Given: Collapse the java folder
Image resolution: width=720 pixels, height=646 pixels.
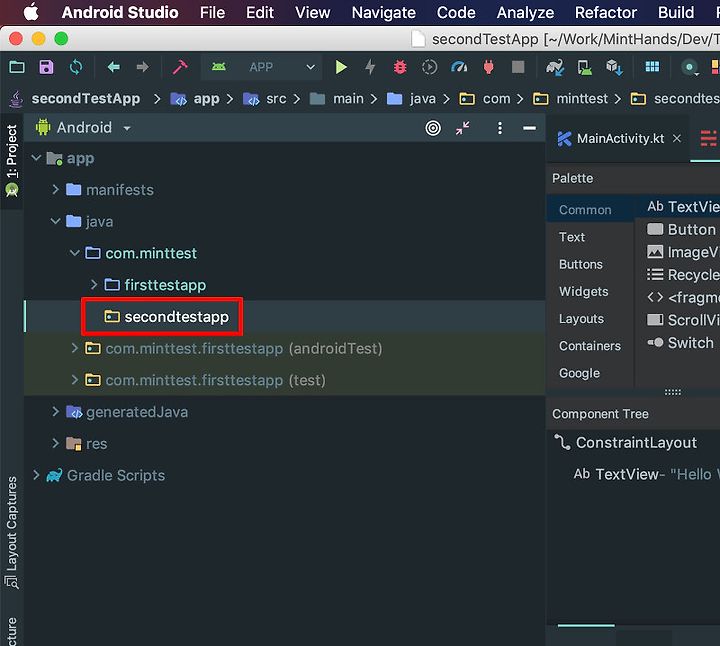Looking at the screenshot, I should point(56,221).
